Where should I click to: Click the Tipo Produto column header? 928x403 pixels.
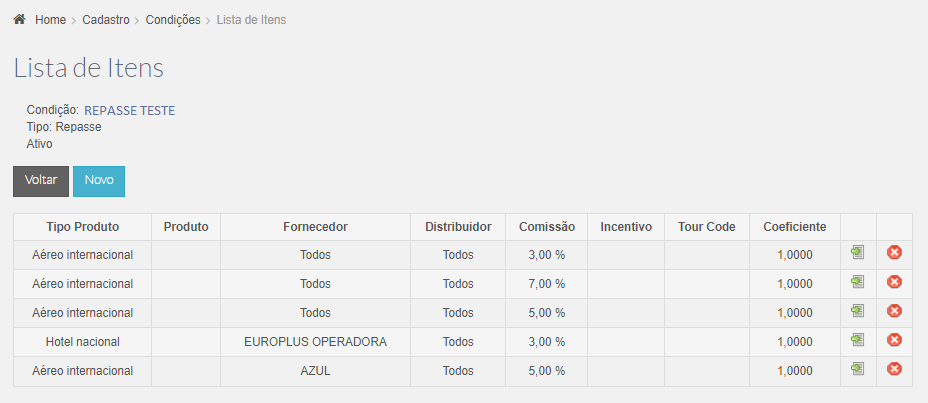[83, 227]
